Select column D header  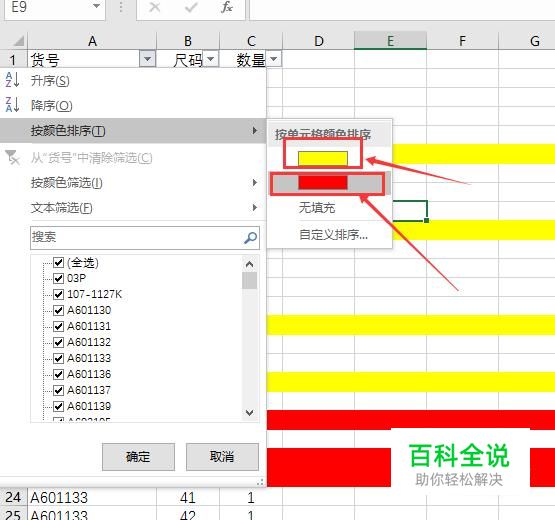click(319, 41)
